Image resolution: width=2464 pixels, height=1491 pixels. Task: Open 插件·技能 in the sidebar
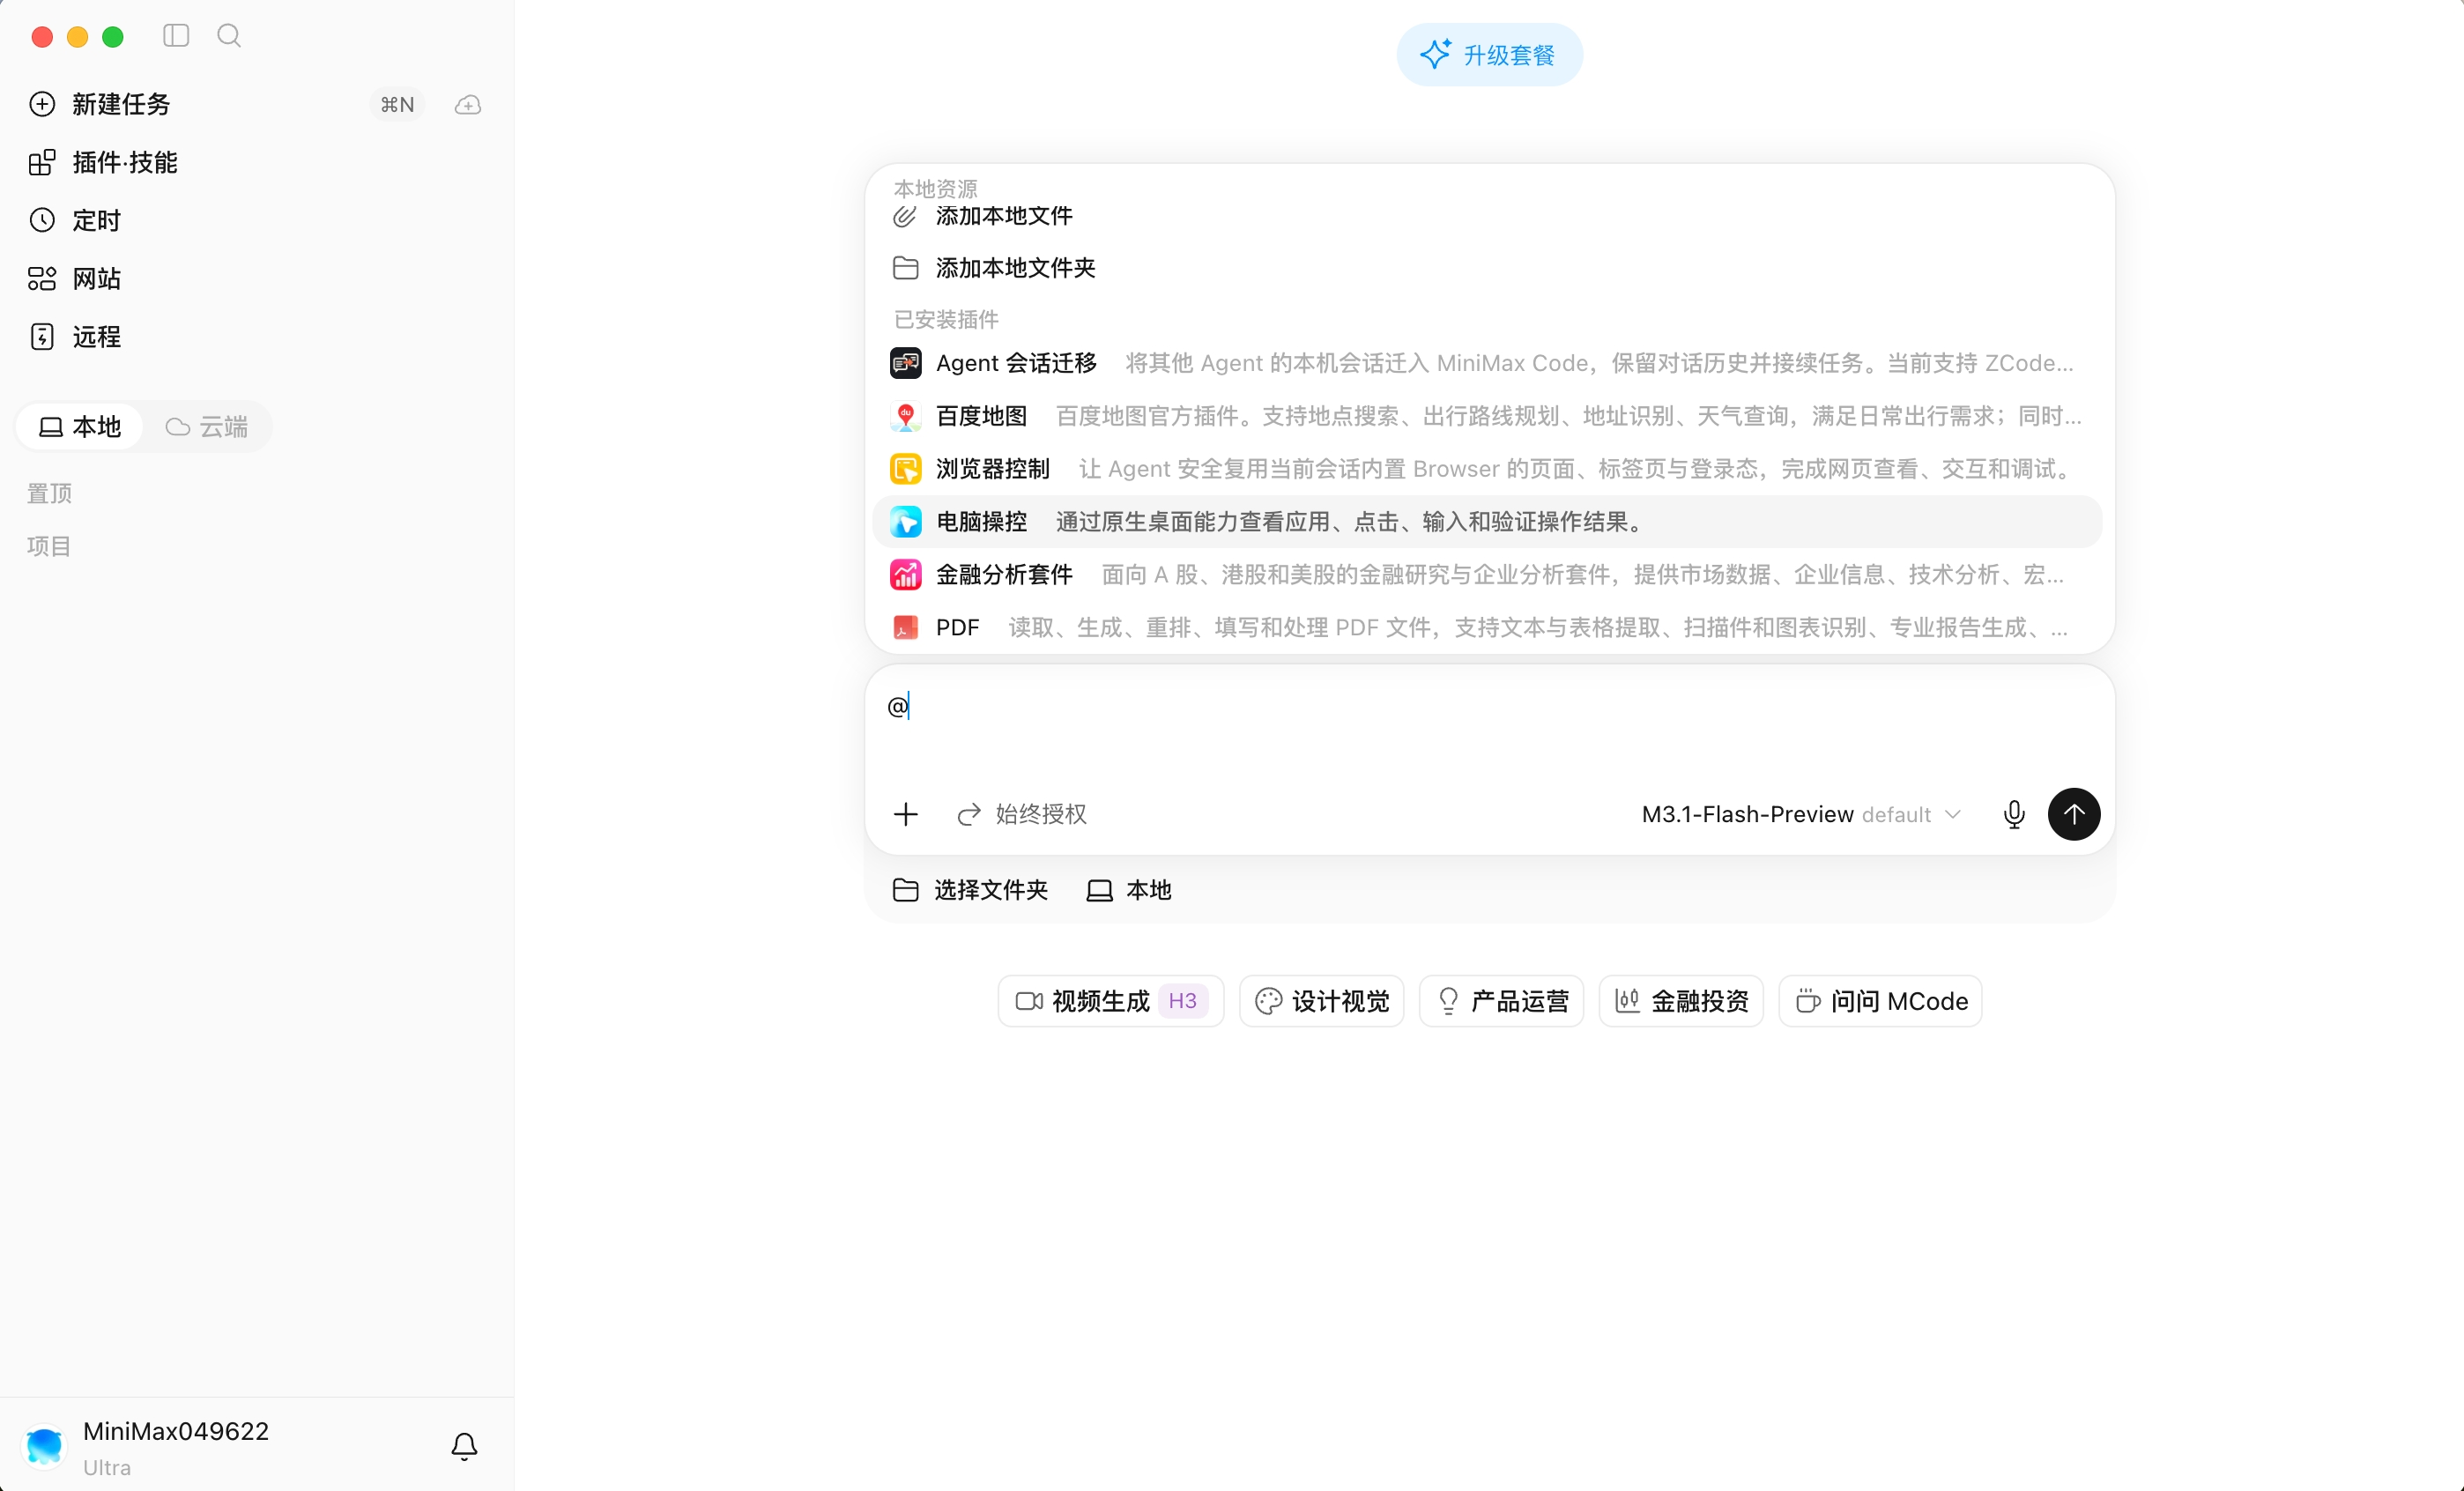104,162
